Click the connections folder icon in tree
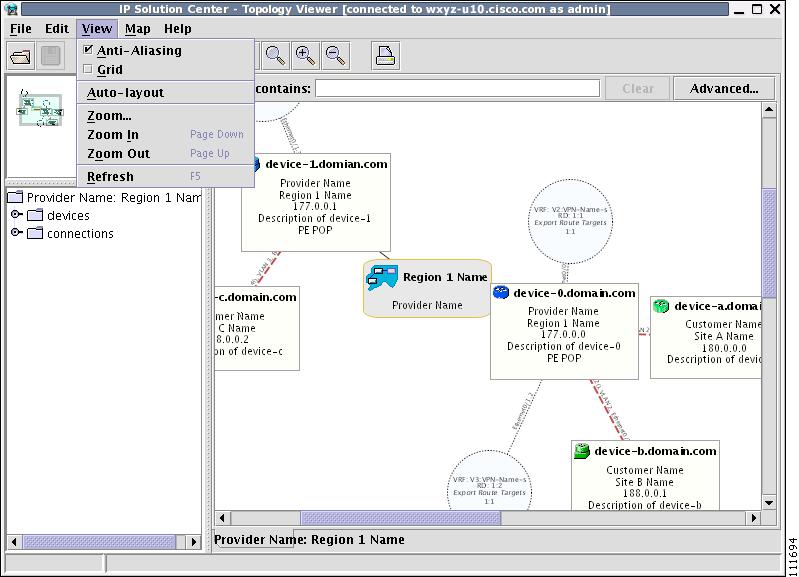799x577 pixels. click(35, 233)
